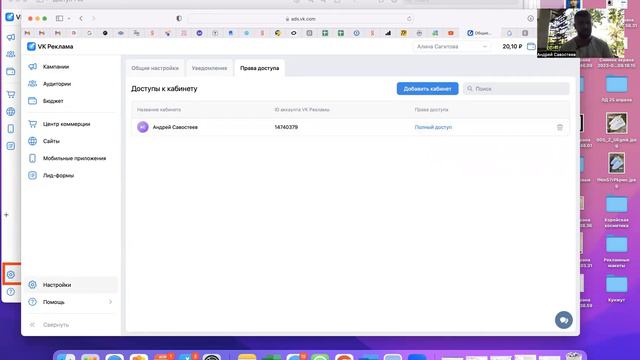Click the Safari forward arrow
This screenshot has height=360, width=640.
93,18
